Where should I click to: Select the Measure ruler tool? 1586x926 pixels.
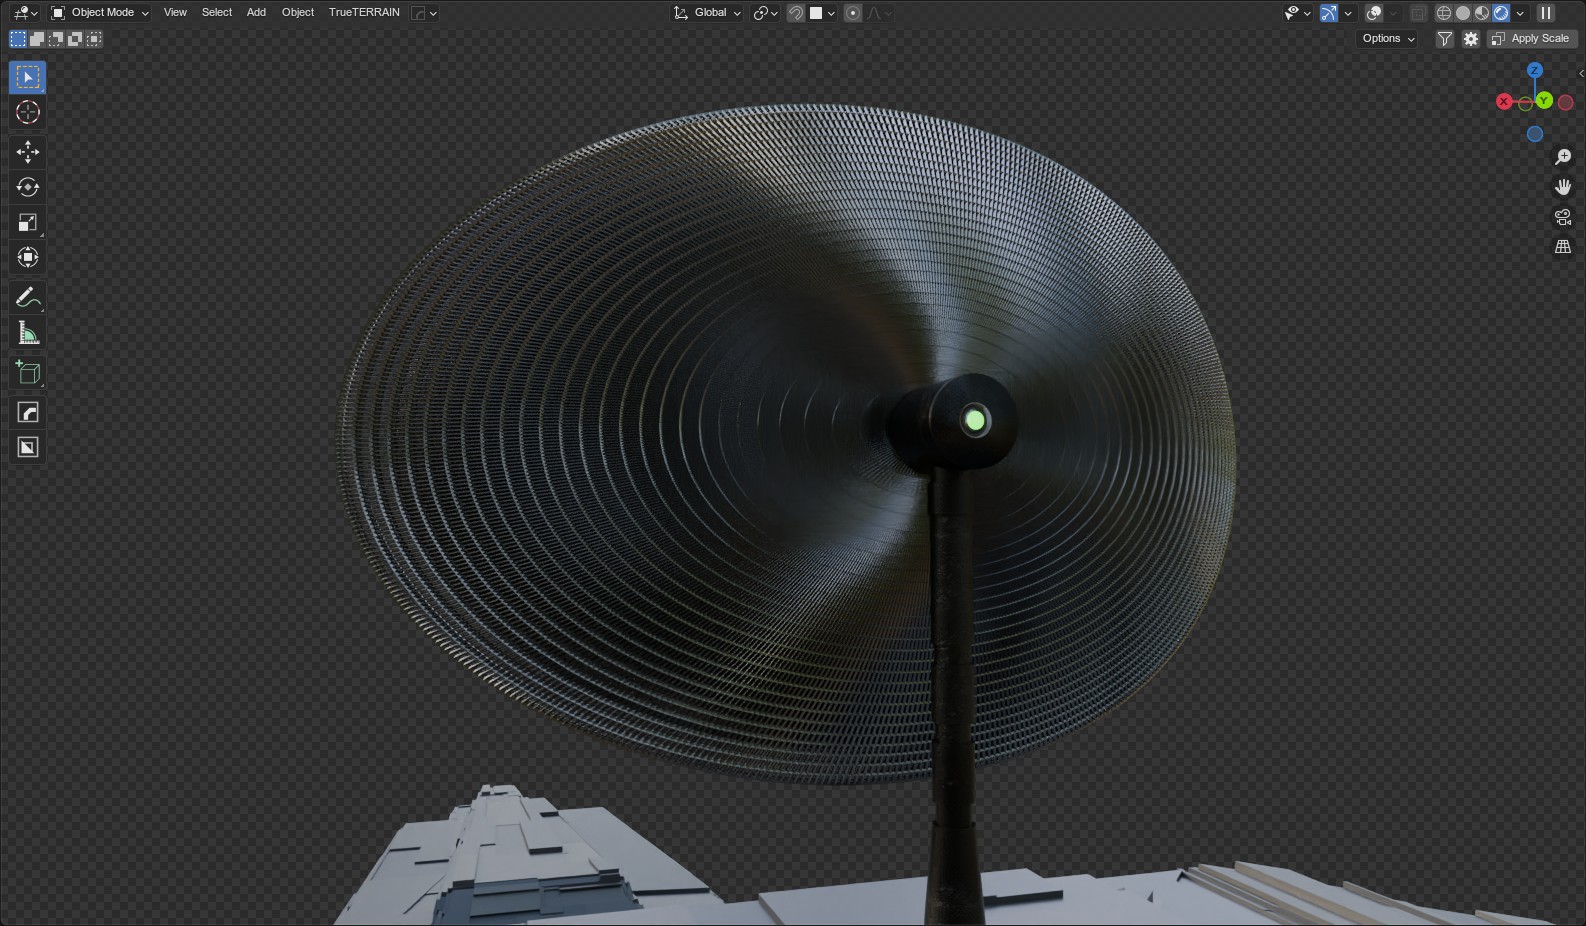28,332
